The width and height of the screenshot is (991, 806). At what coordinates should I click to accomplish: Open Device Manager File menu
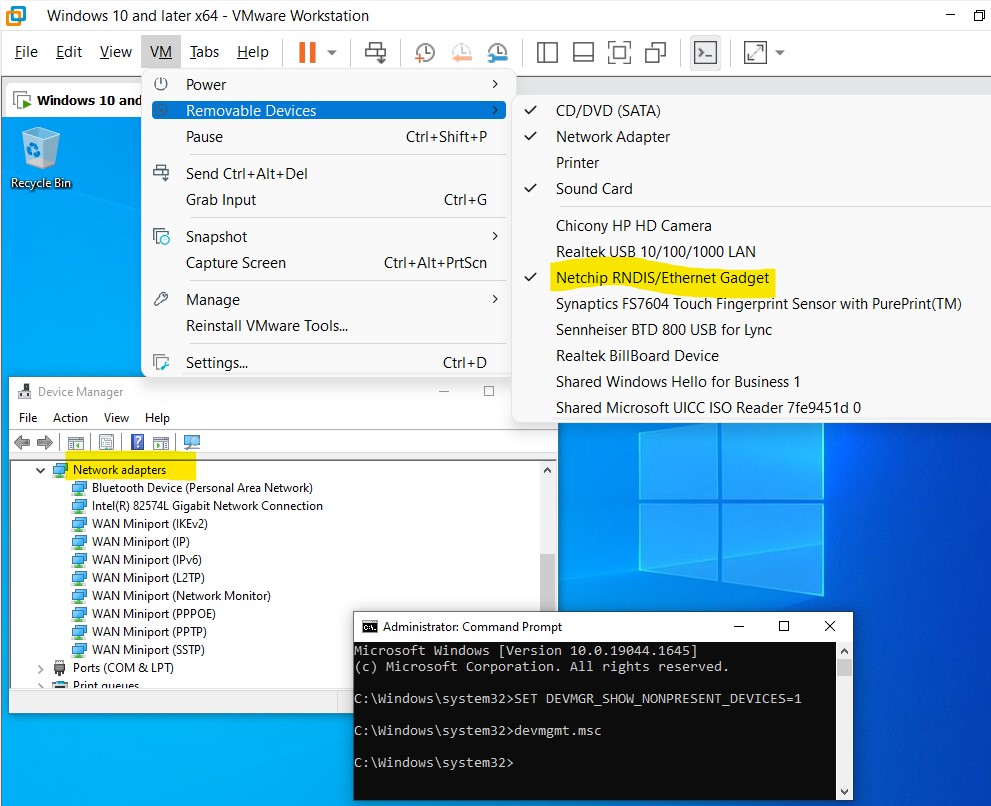(28, 417)
